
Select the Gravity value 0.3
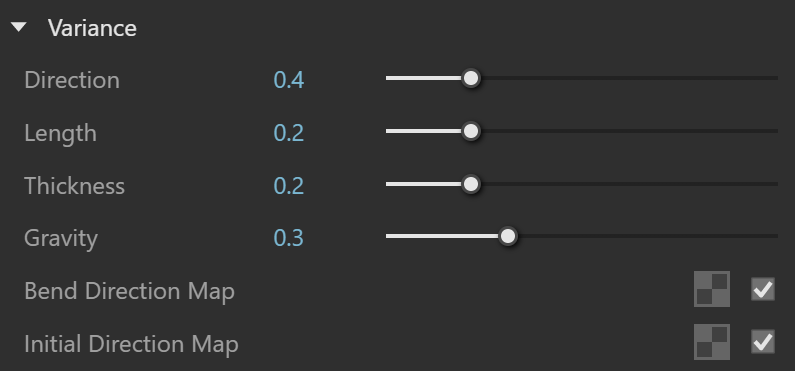pos(288,238)
